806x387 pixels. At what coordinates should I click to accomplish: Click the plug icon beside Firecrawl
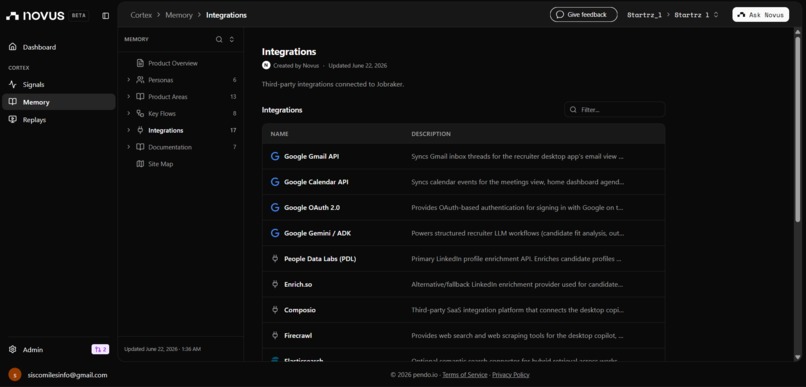[x=274, y=335]
